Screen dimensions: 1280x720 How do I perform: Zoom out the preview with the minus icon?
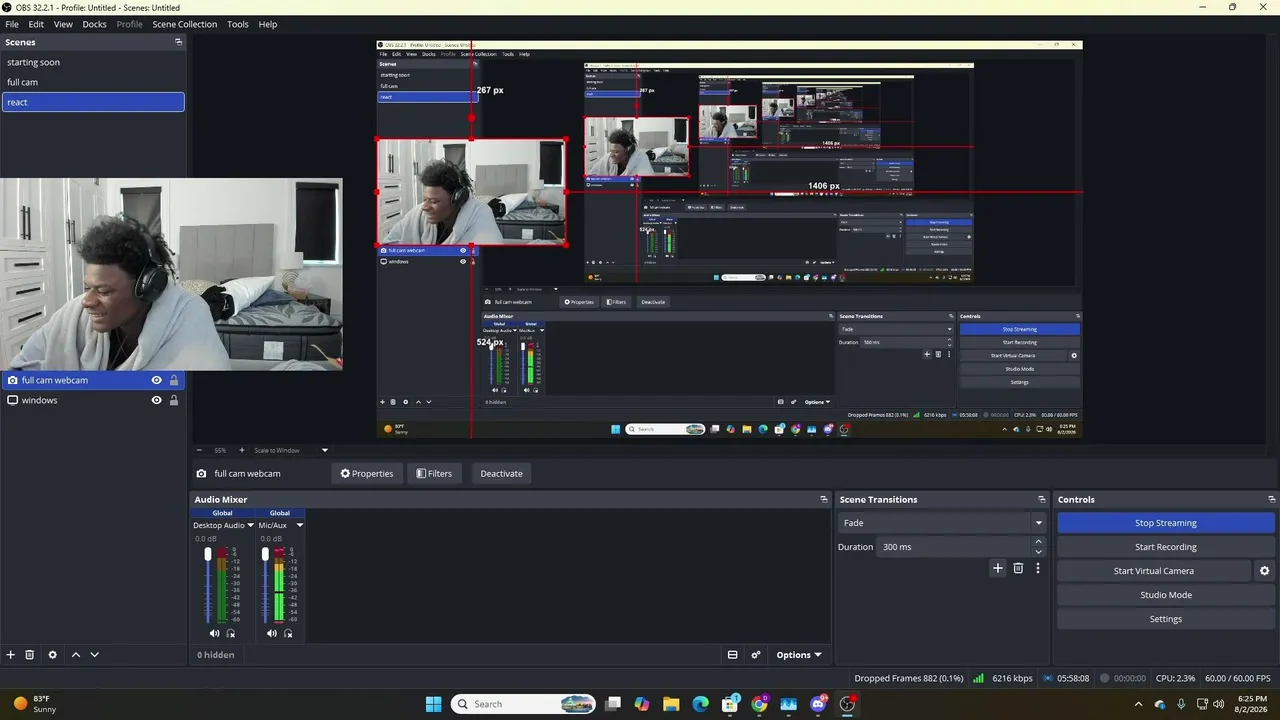199,450
